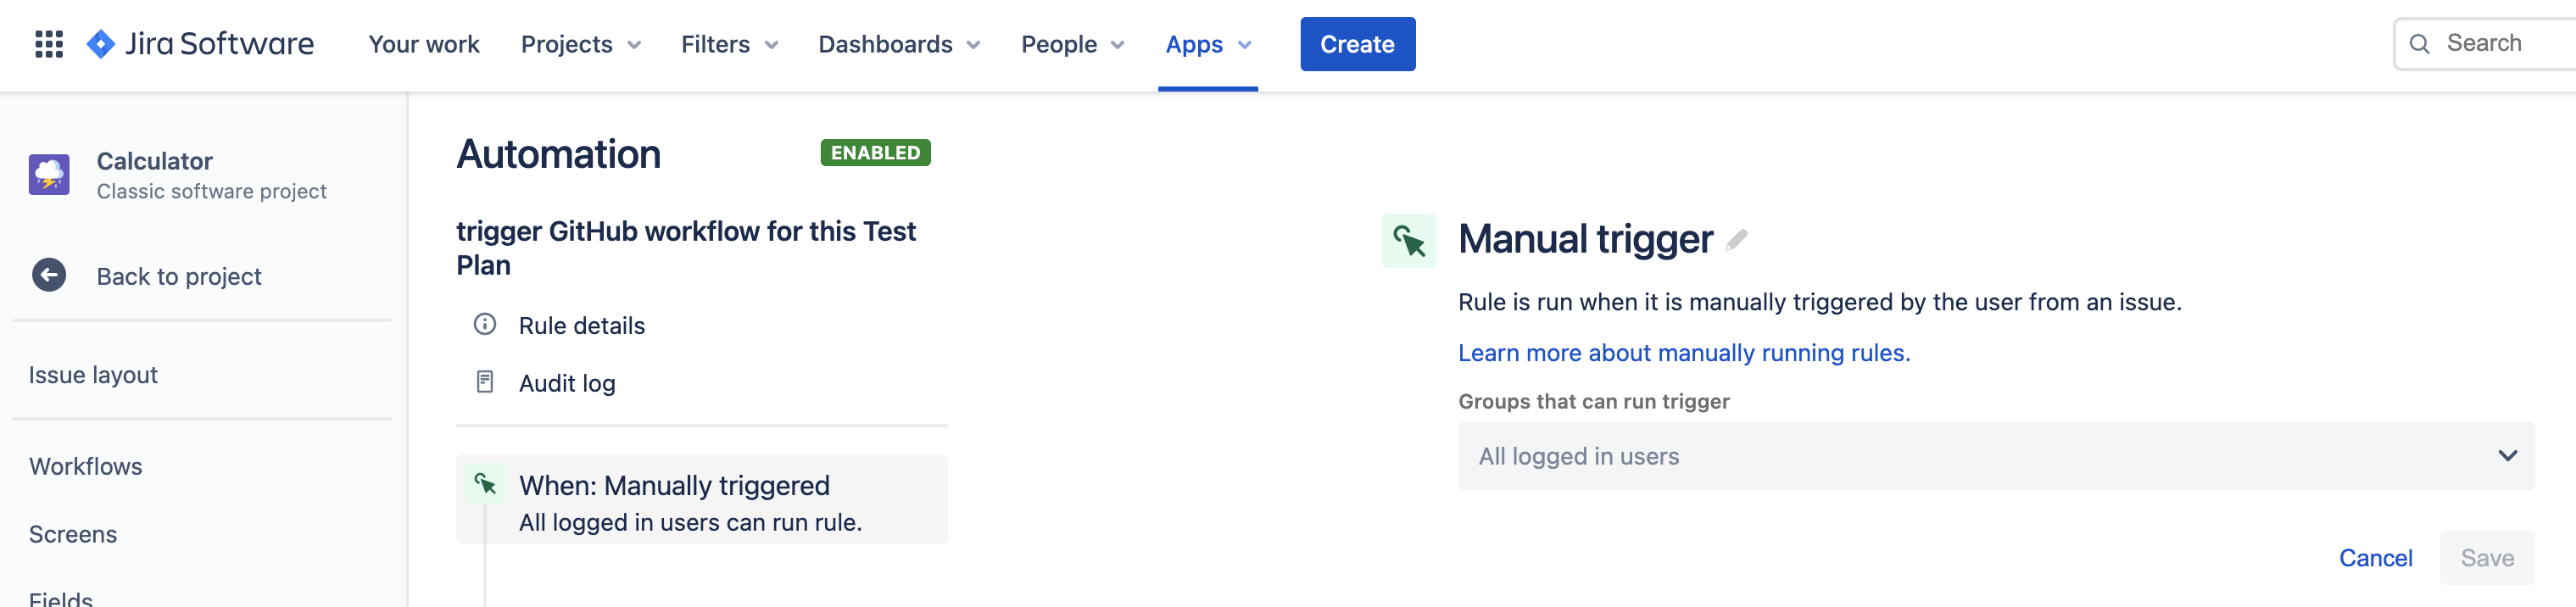Click the Manually triggered cursor icon
This screenshot has width=2576, height=607.
[486, 484]
